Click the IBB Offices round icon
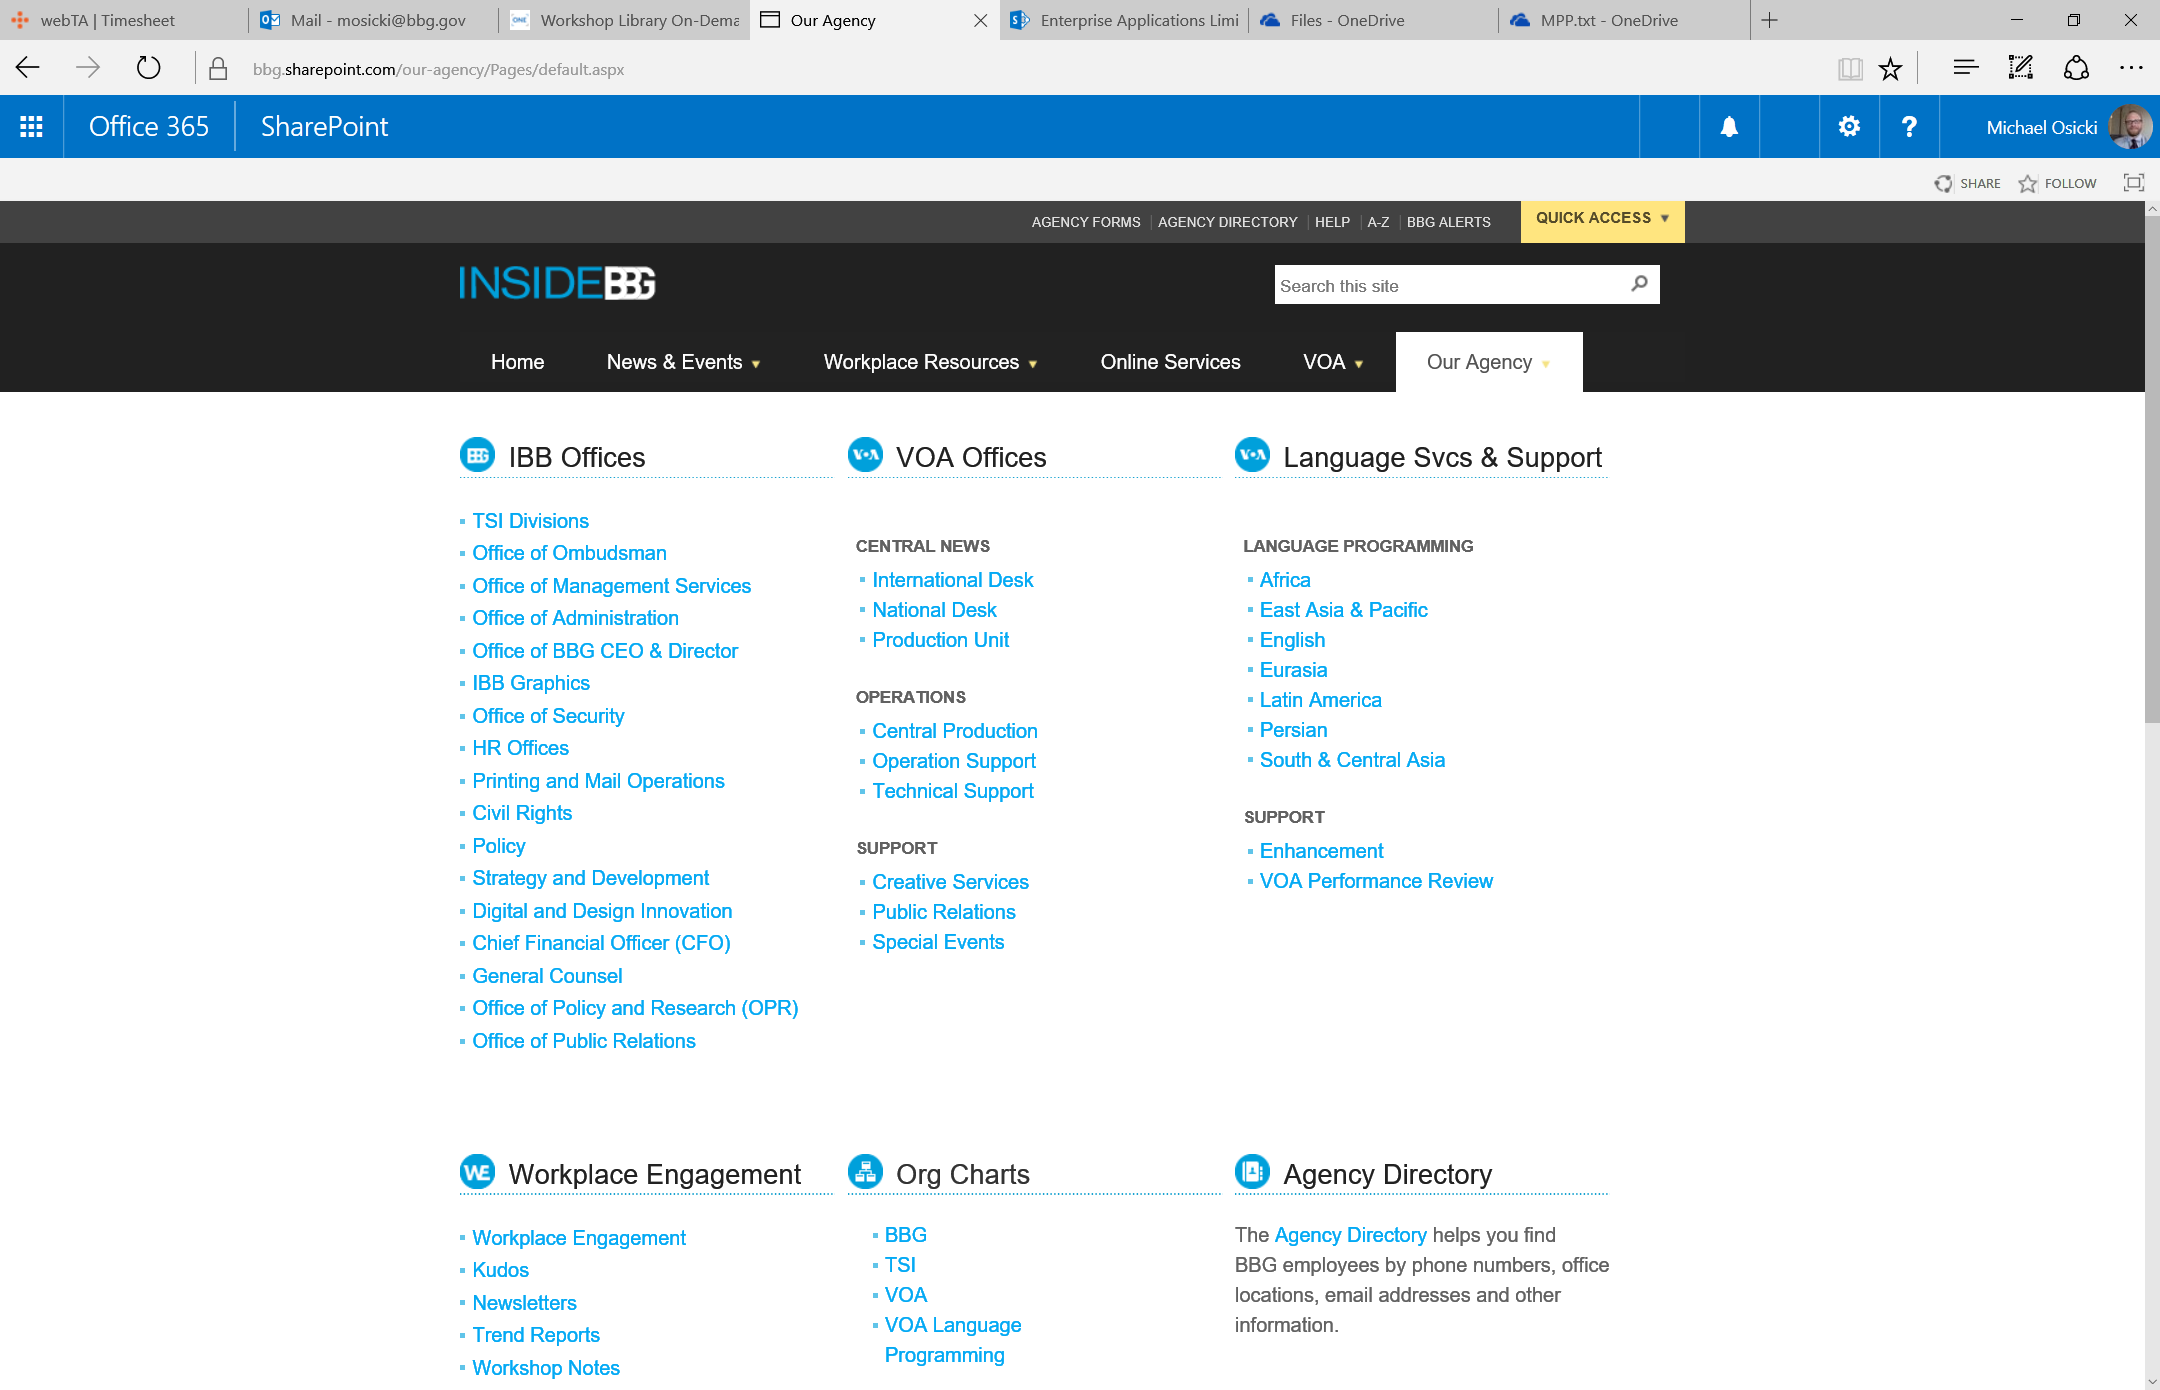This screenshot has height=1390, width=2160. click(477, 456)
